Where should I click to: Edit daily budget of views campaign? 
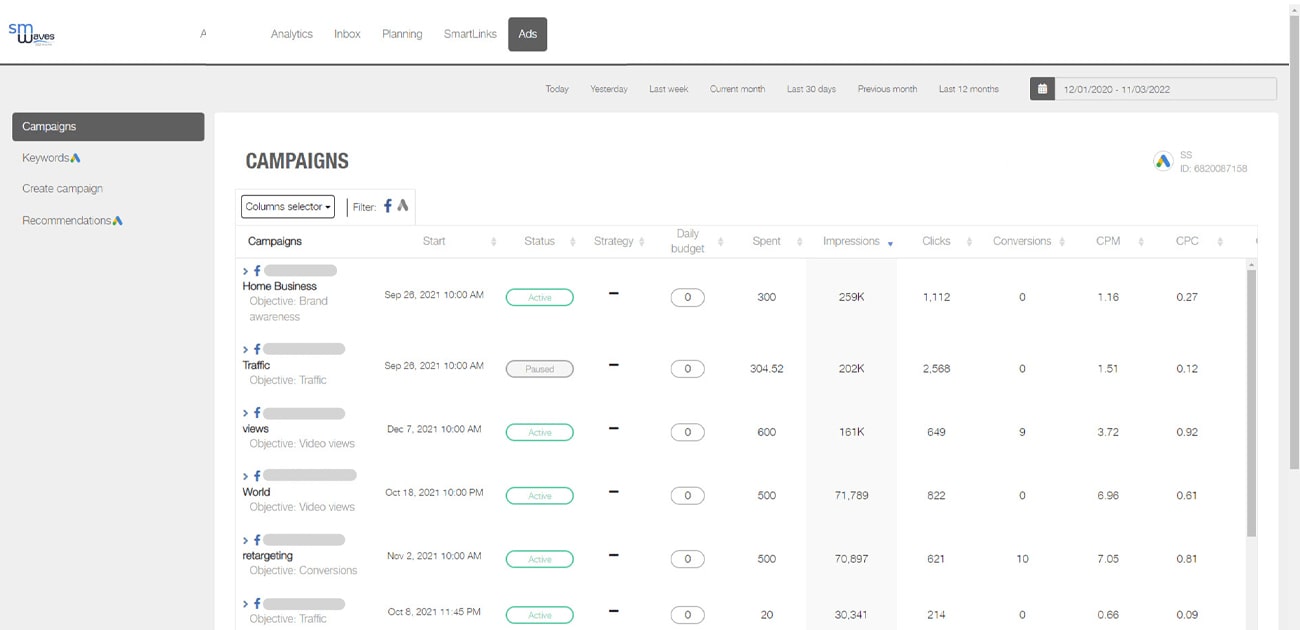click(x=687, y=432)
